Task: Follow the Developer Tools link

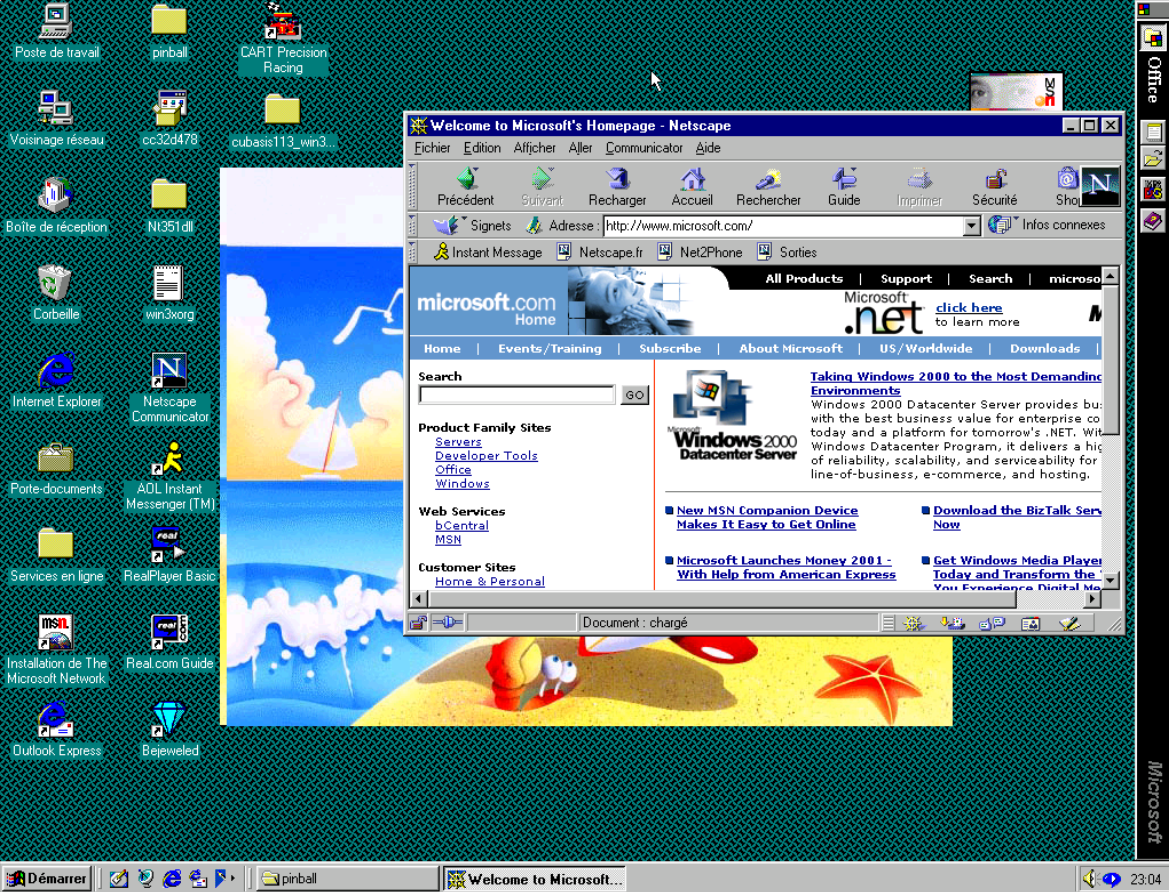Action: [486, 456]
